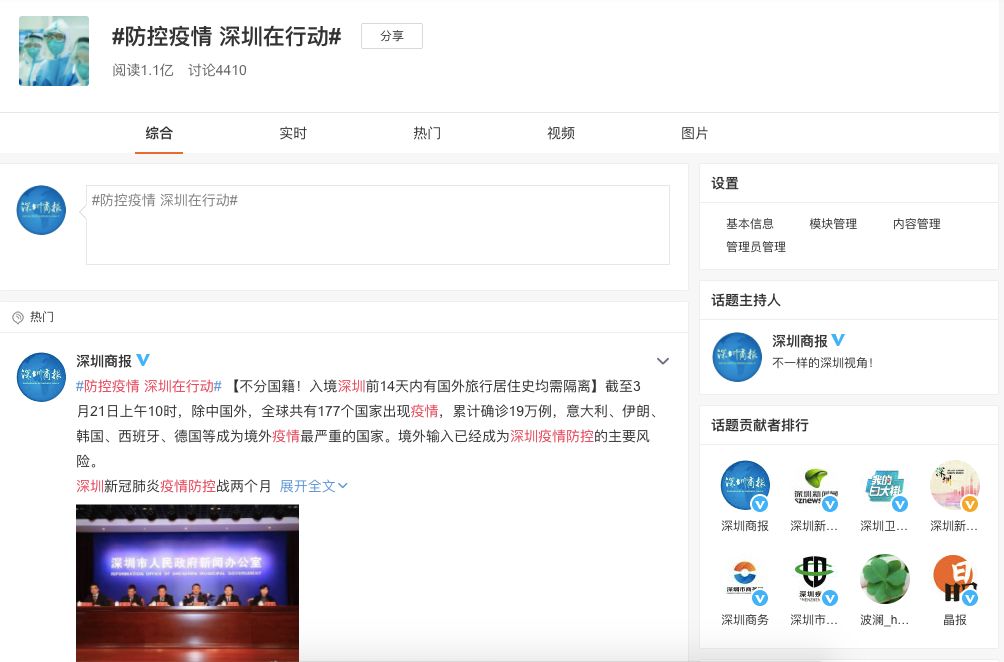Switch to the 实时 tab

293,133
